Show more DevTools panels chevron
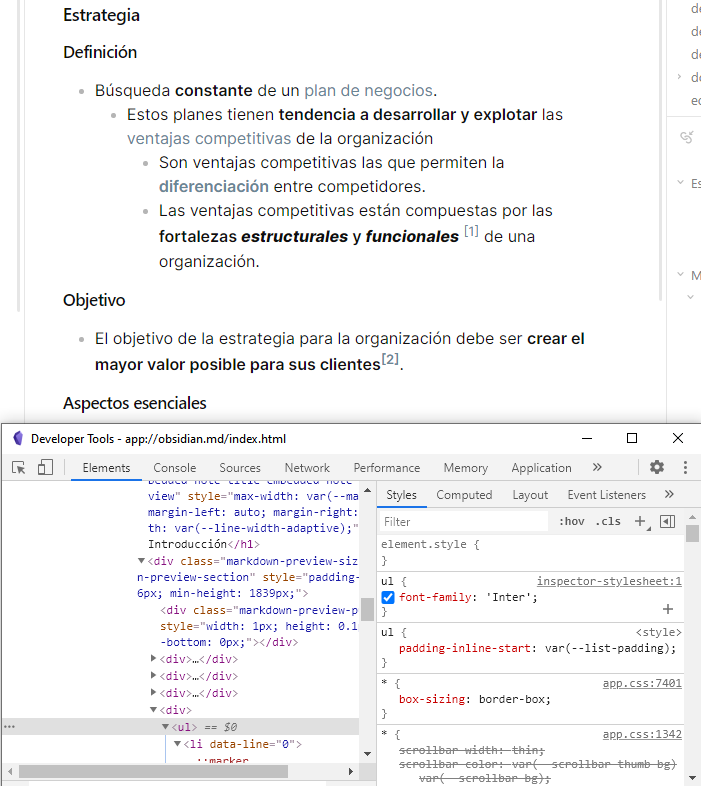This screenshot has width=701, height=786. 597,467
